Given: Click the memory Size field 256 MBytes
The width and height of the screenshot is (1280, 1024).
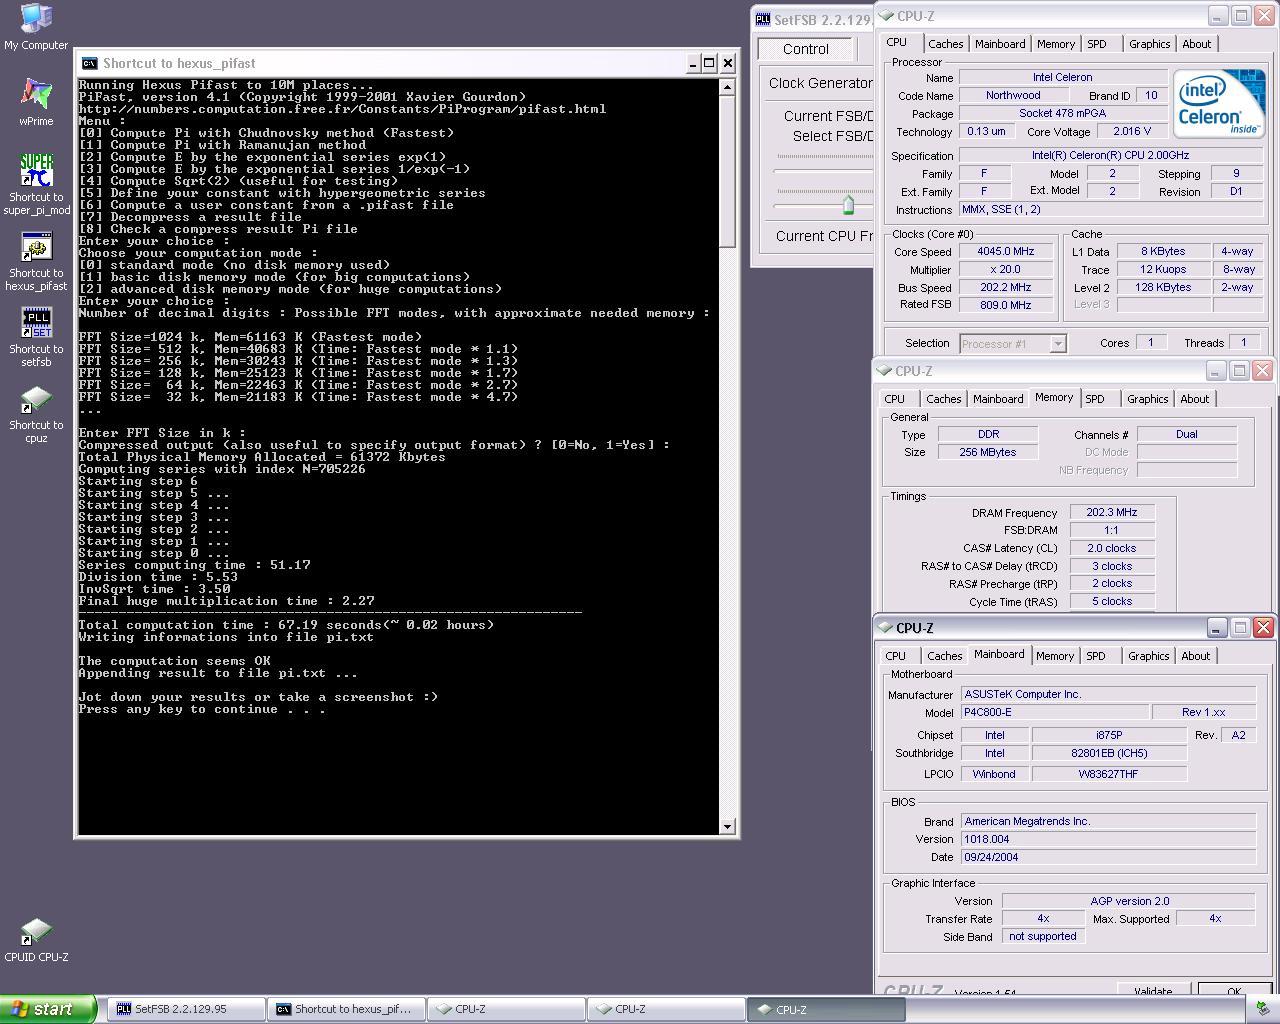Looking at the screenshot, I should [x=988, y=452].
